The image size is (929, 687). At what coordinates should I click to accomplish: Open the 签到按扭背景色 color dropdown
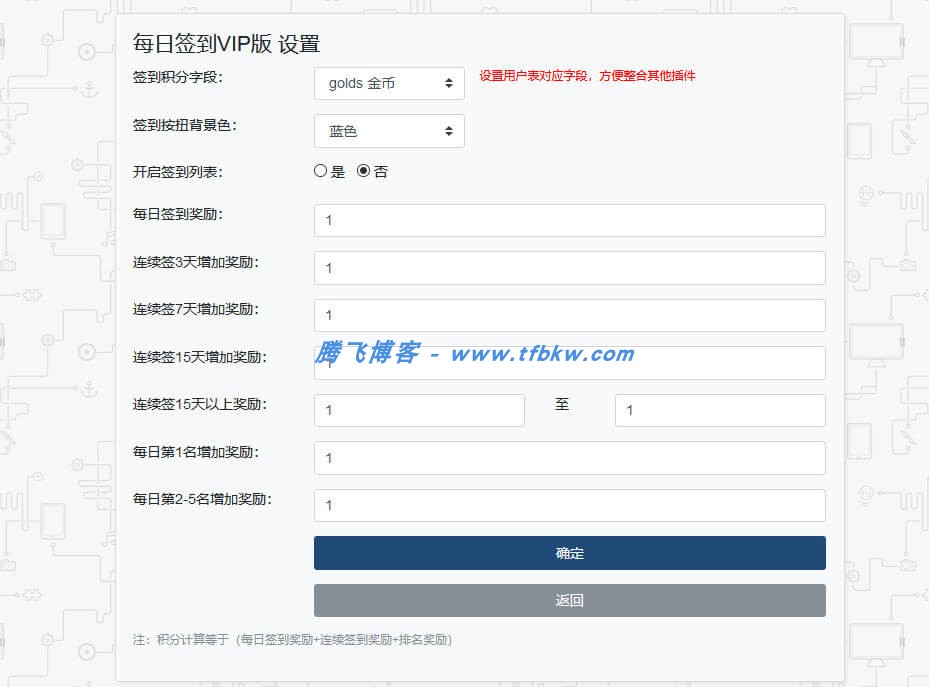click(x=388, y=131)
